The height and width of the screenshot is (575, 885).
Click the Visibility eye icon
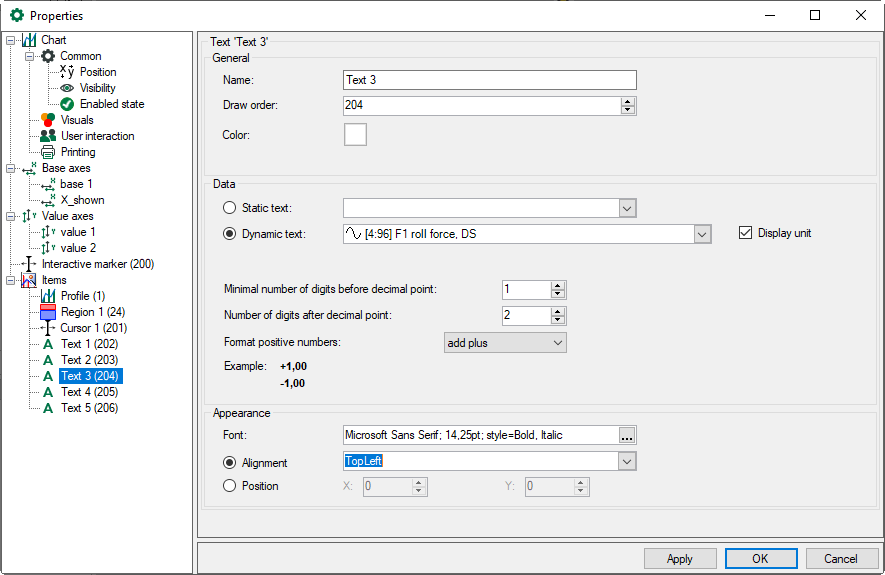click(67, 88)
